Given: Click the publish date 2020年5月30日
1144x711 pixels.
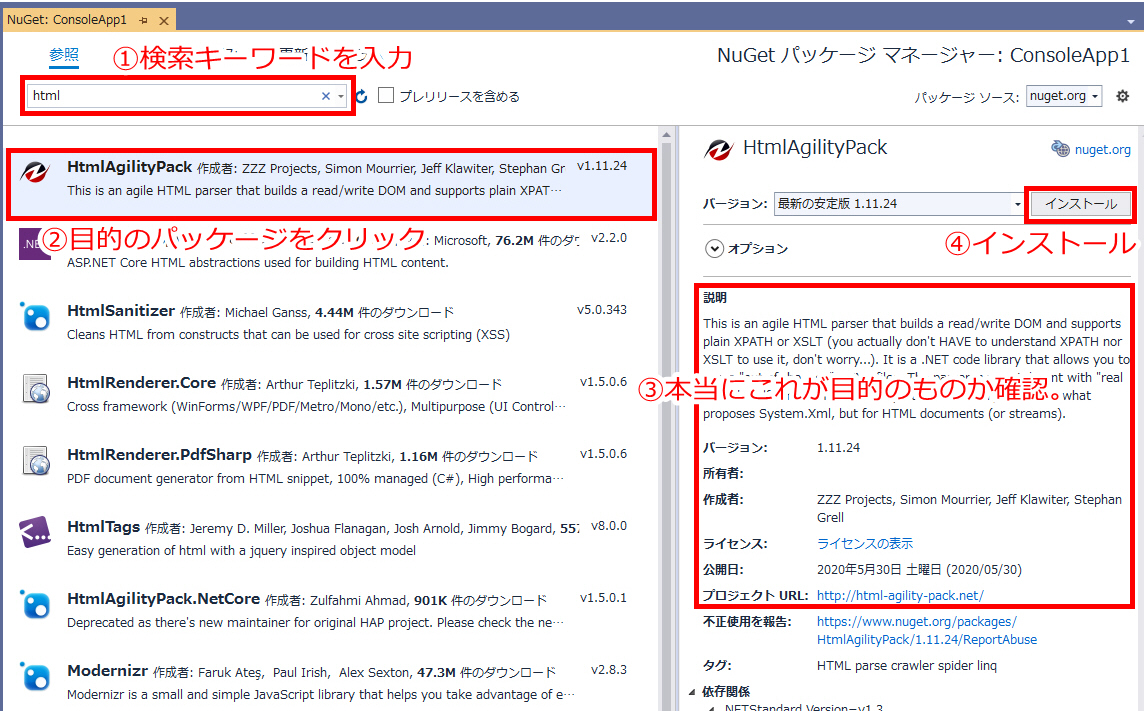Looking at the screenshot, I should 919,570.
